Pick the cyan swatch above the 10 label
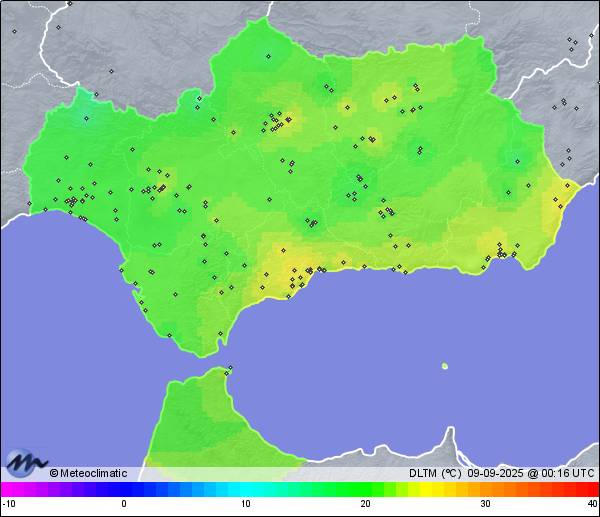This screenshot has width=600, height=517. [x=246, y=489]
